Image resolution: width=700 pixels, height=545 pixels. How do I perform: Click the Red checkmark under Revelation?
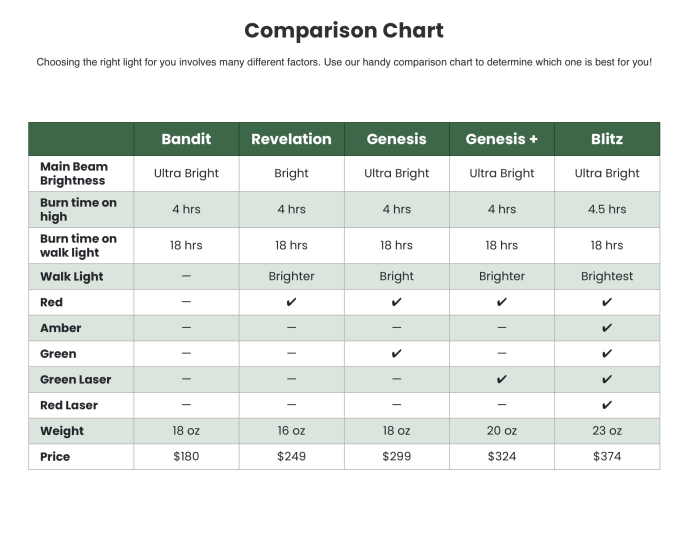click(291, 302)
